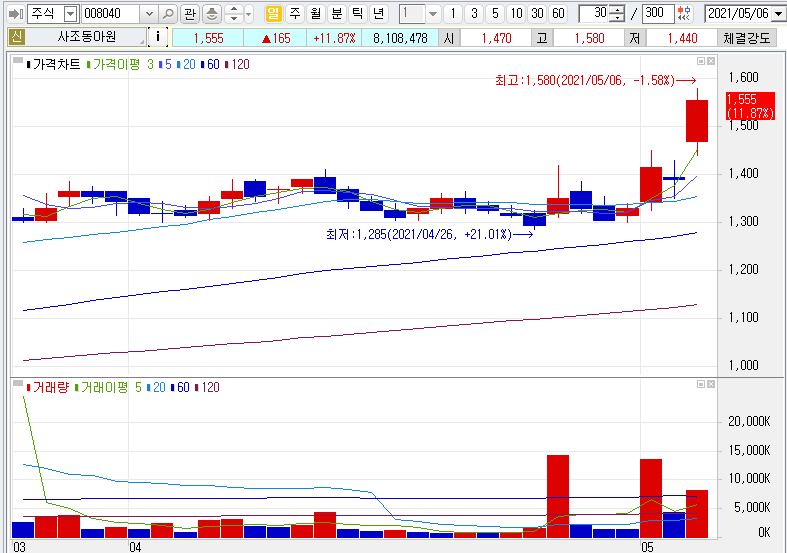Viewport: 787px width, 553px height.
Task: Click the volume value 8,108,478
Action: [400, 38]
